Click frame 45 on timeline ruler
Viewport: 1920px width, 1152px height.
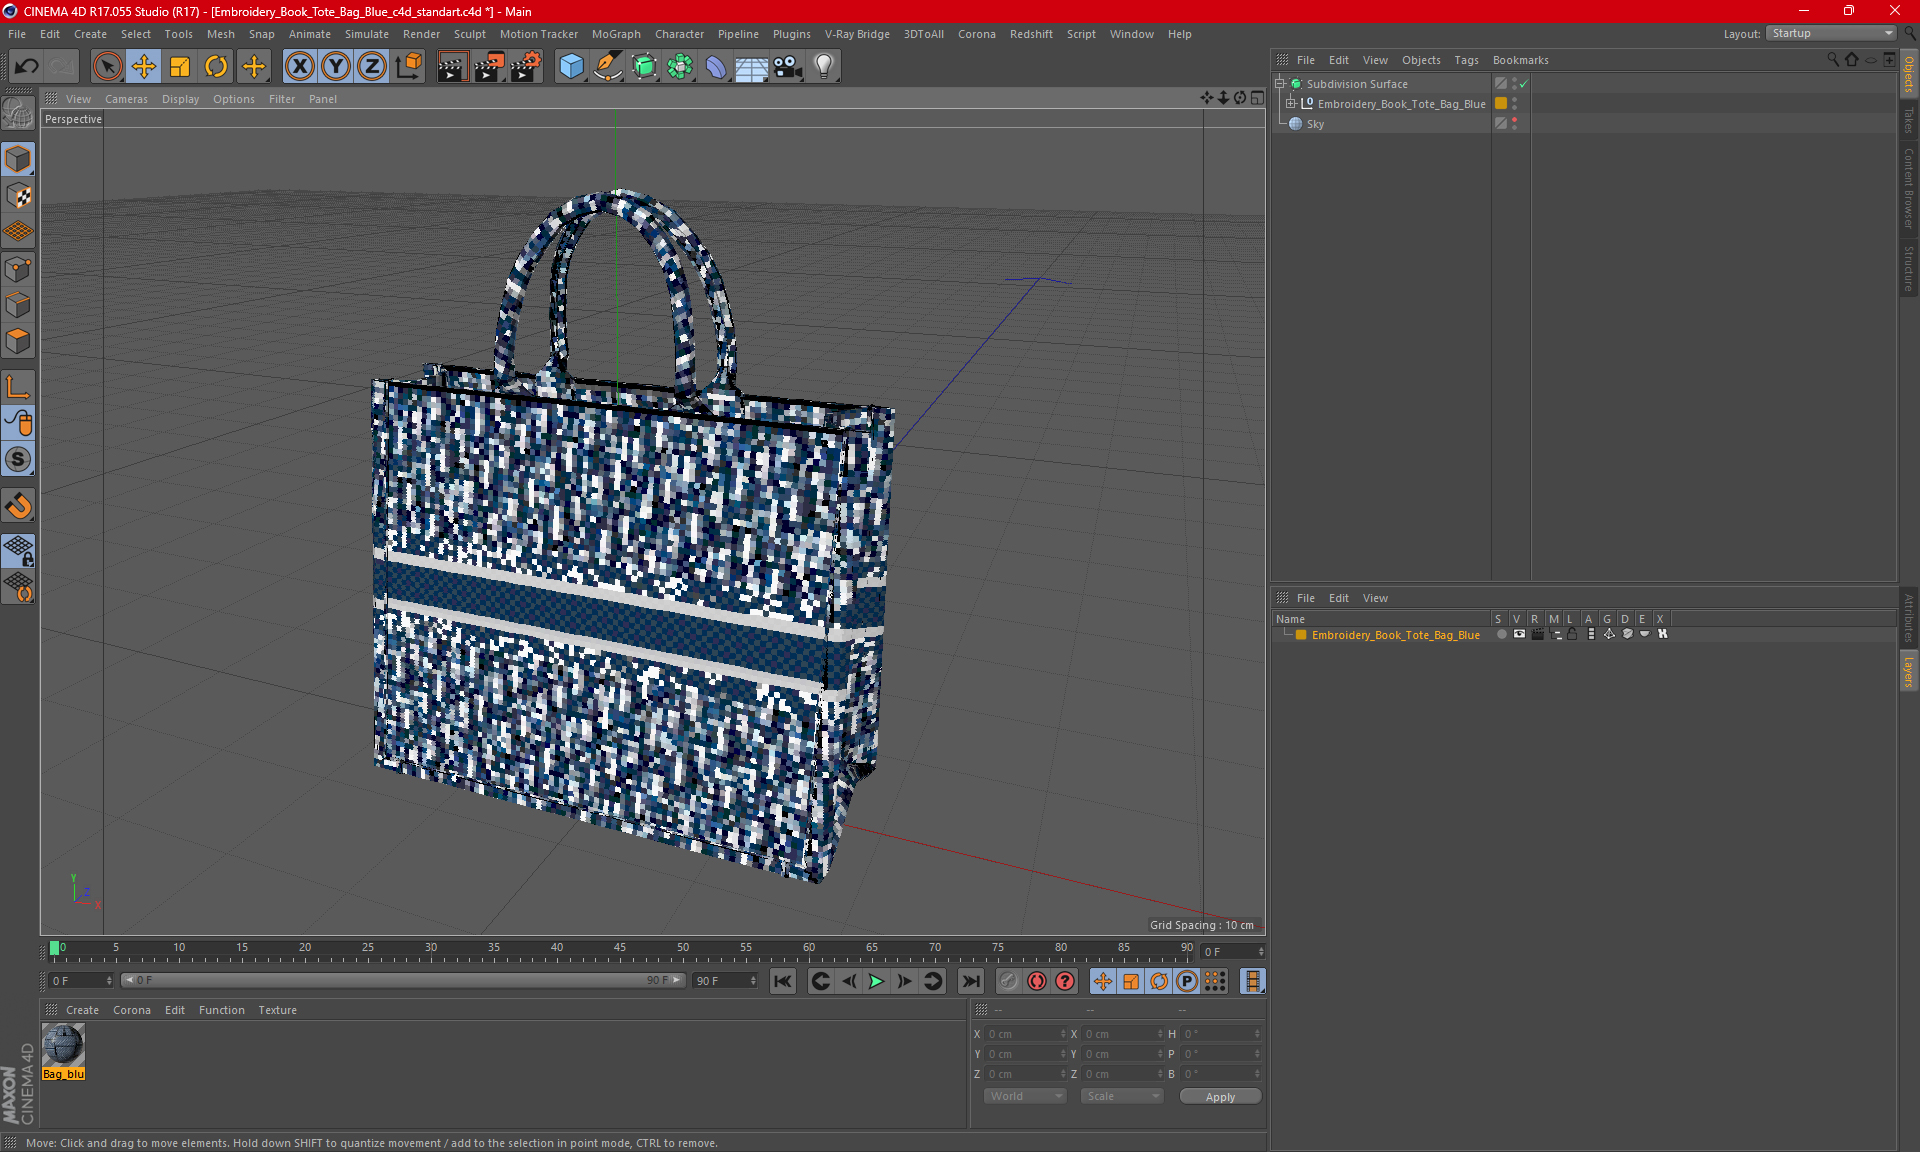[620, 948]
